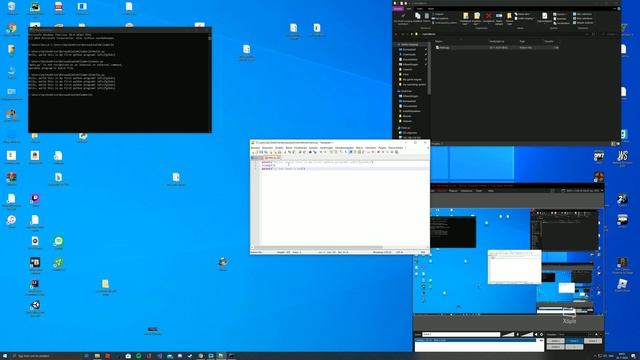Screen dimensions: 640x360
Task: Click Zoom In icon in Notepad++ toolbar
Action: 321,152
